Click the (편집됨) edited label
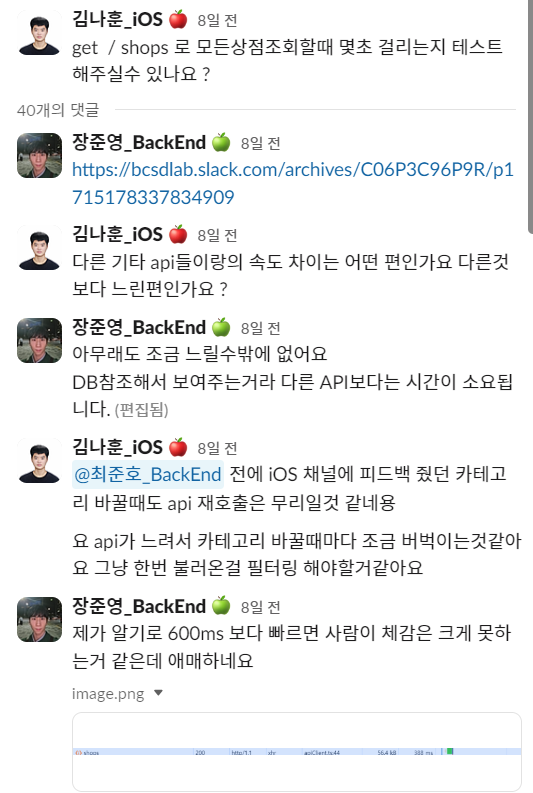Viewport: 533px width, 793px height. [142, 410]
